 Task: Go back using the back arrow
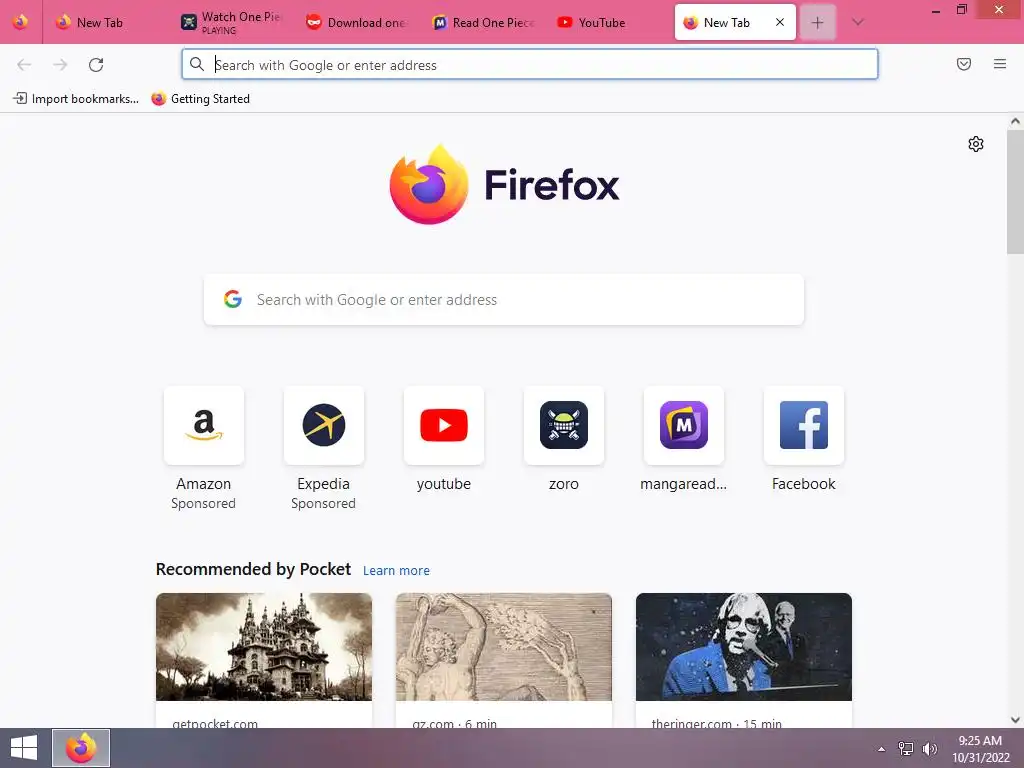click(x=24, y=65)
